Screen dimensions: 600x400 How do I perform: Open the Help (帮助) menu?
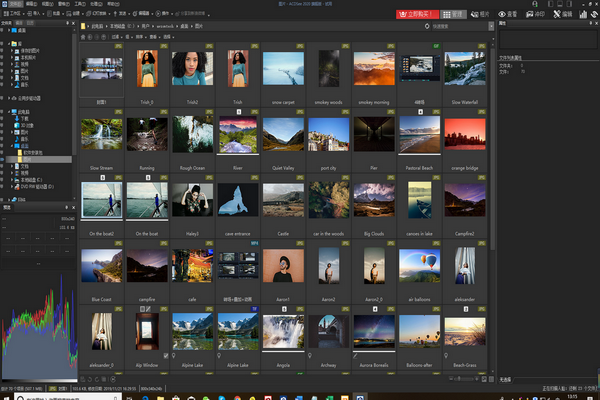pyautogui.click(x=114, y=4)
